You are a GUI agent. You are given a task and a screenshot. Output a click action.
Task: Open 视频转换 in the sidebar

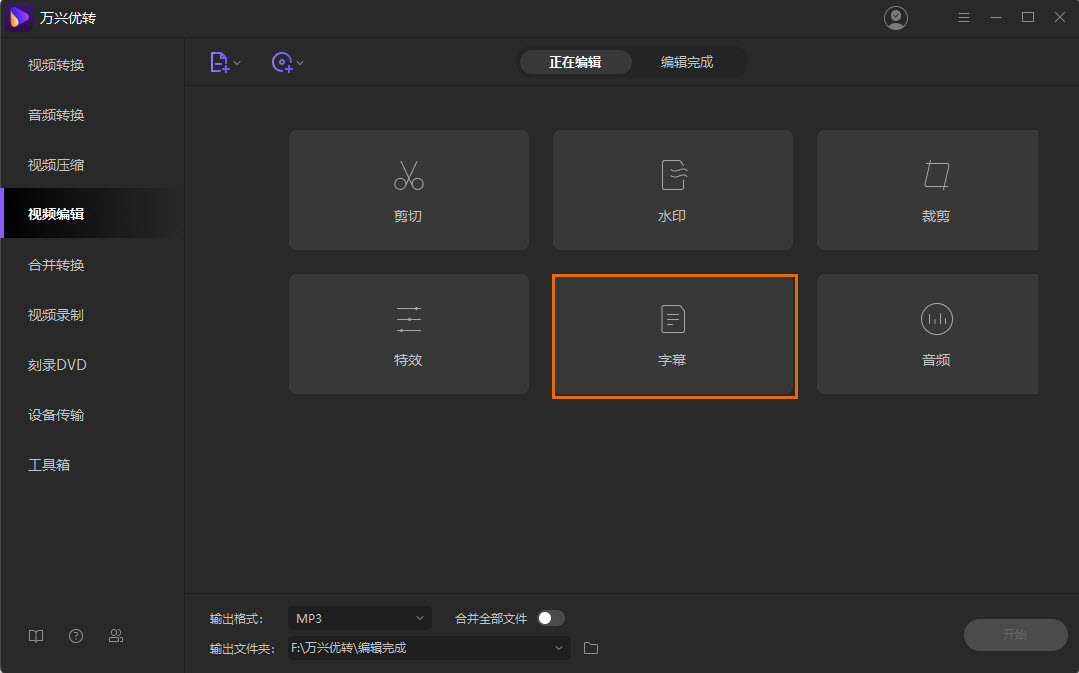92,65
